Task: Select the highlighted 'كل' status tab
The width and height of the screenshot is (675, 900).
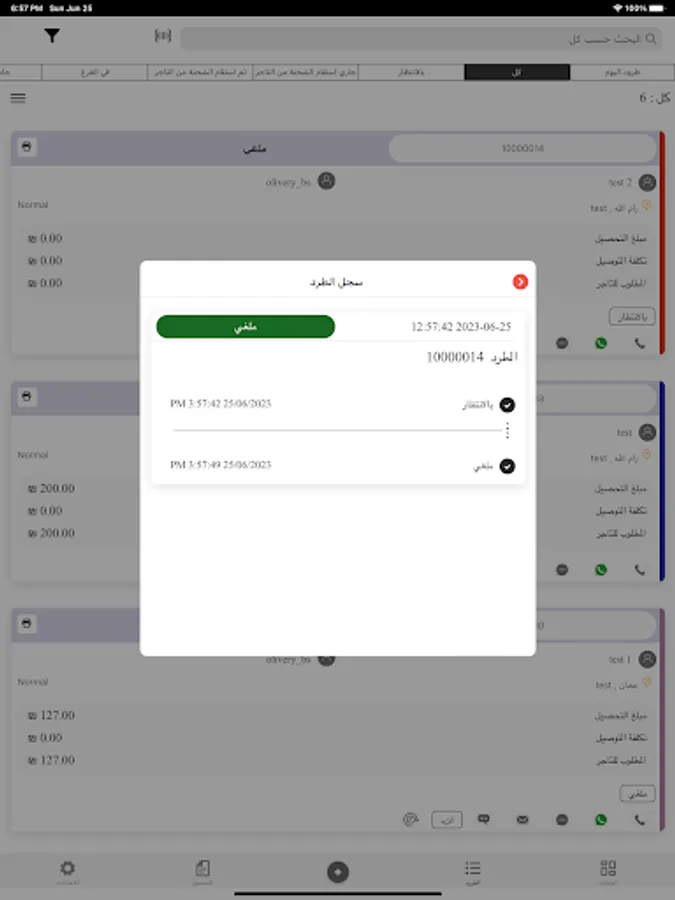Action: click(517, 72)
